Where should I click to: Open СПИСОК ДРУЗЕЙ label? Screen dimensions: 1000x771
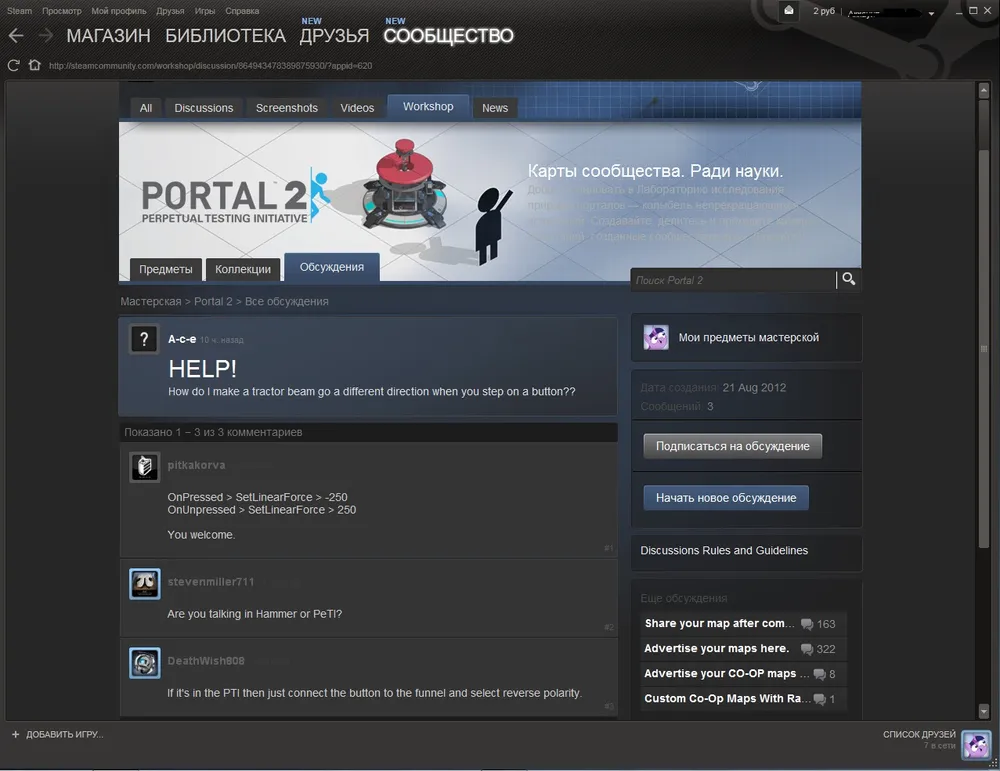(919, 734)
